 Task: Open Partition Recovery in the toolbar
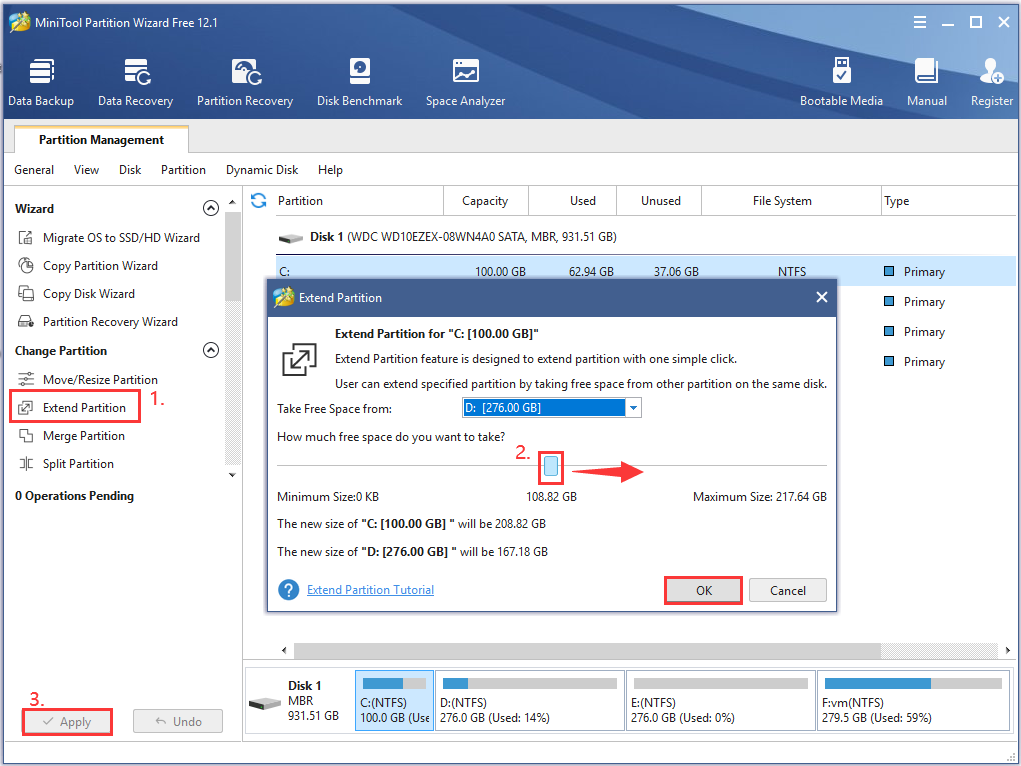pyautogui.click(x=245, y=83)
